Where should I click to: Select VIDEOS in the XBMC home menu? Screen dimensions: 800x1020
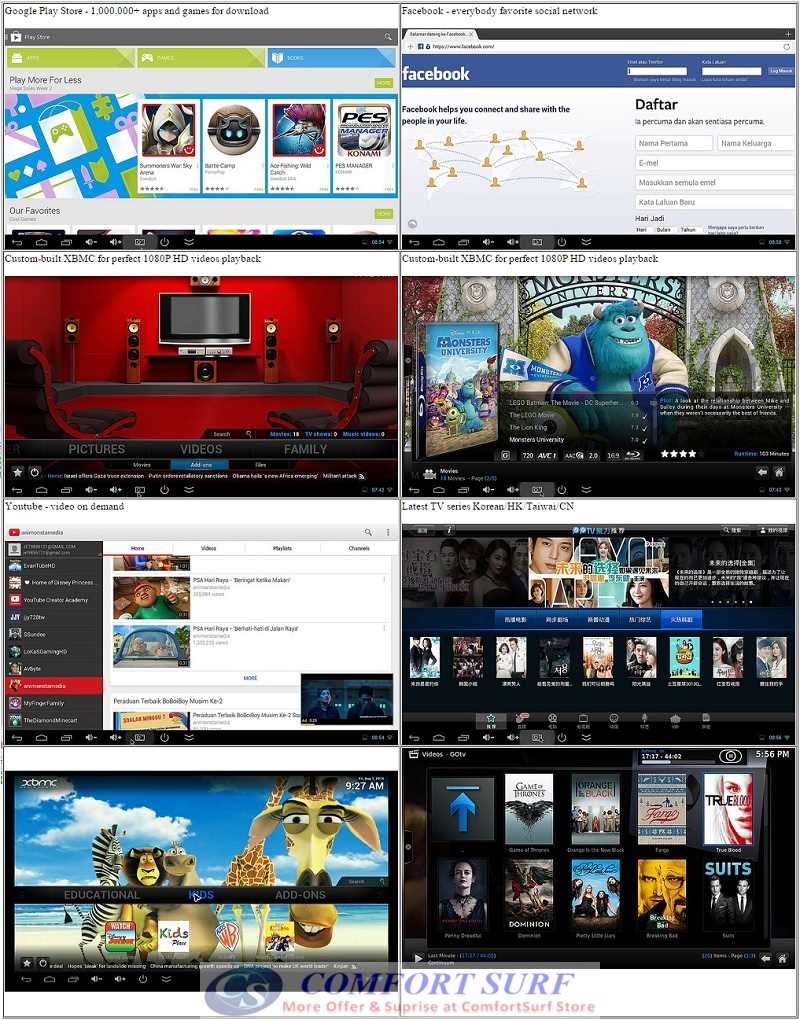(x=201, y=449)
